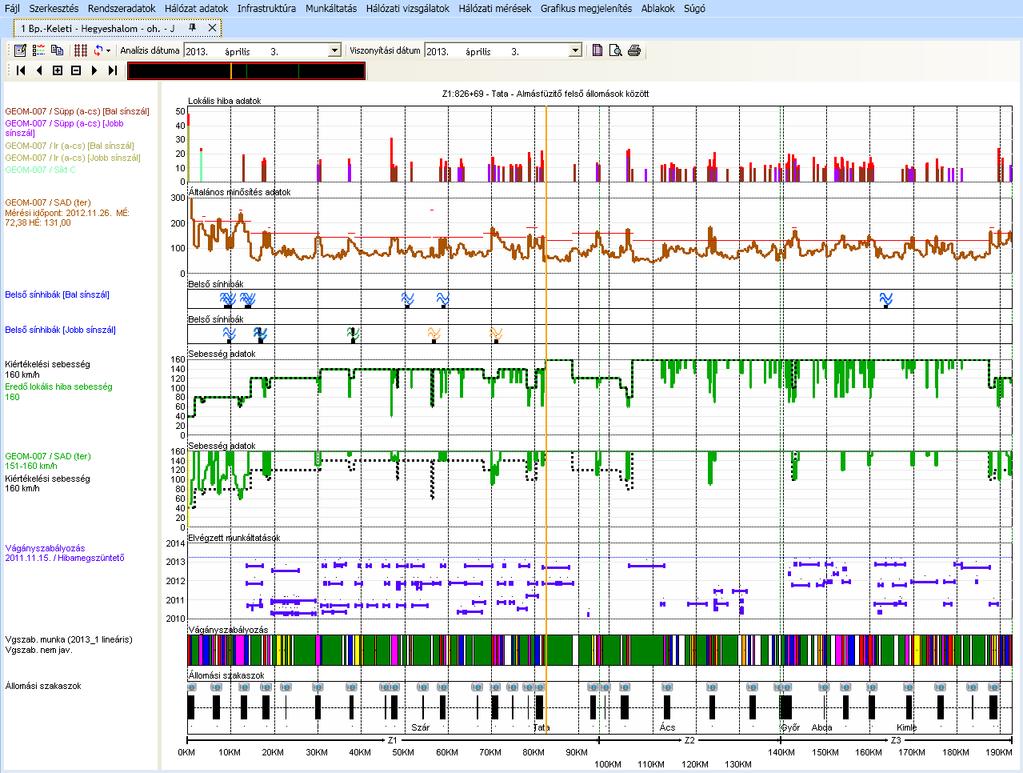Click the Z2 zone marker on axis
1023x773 pixels.
(x=690, y=740)
